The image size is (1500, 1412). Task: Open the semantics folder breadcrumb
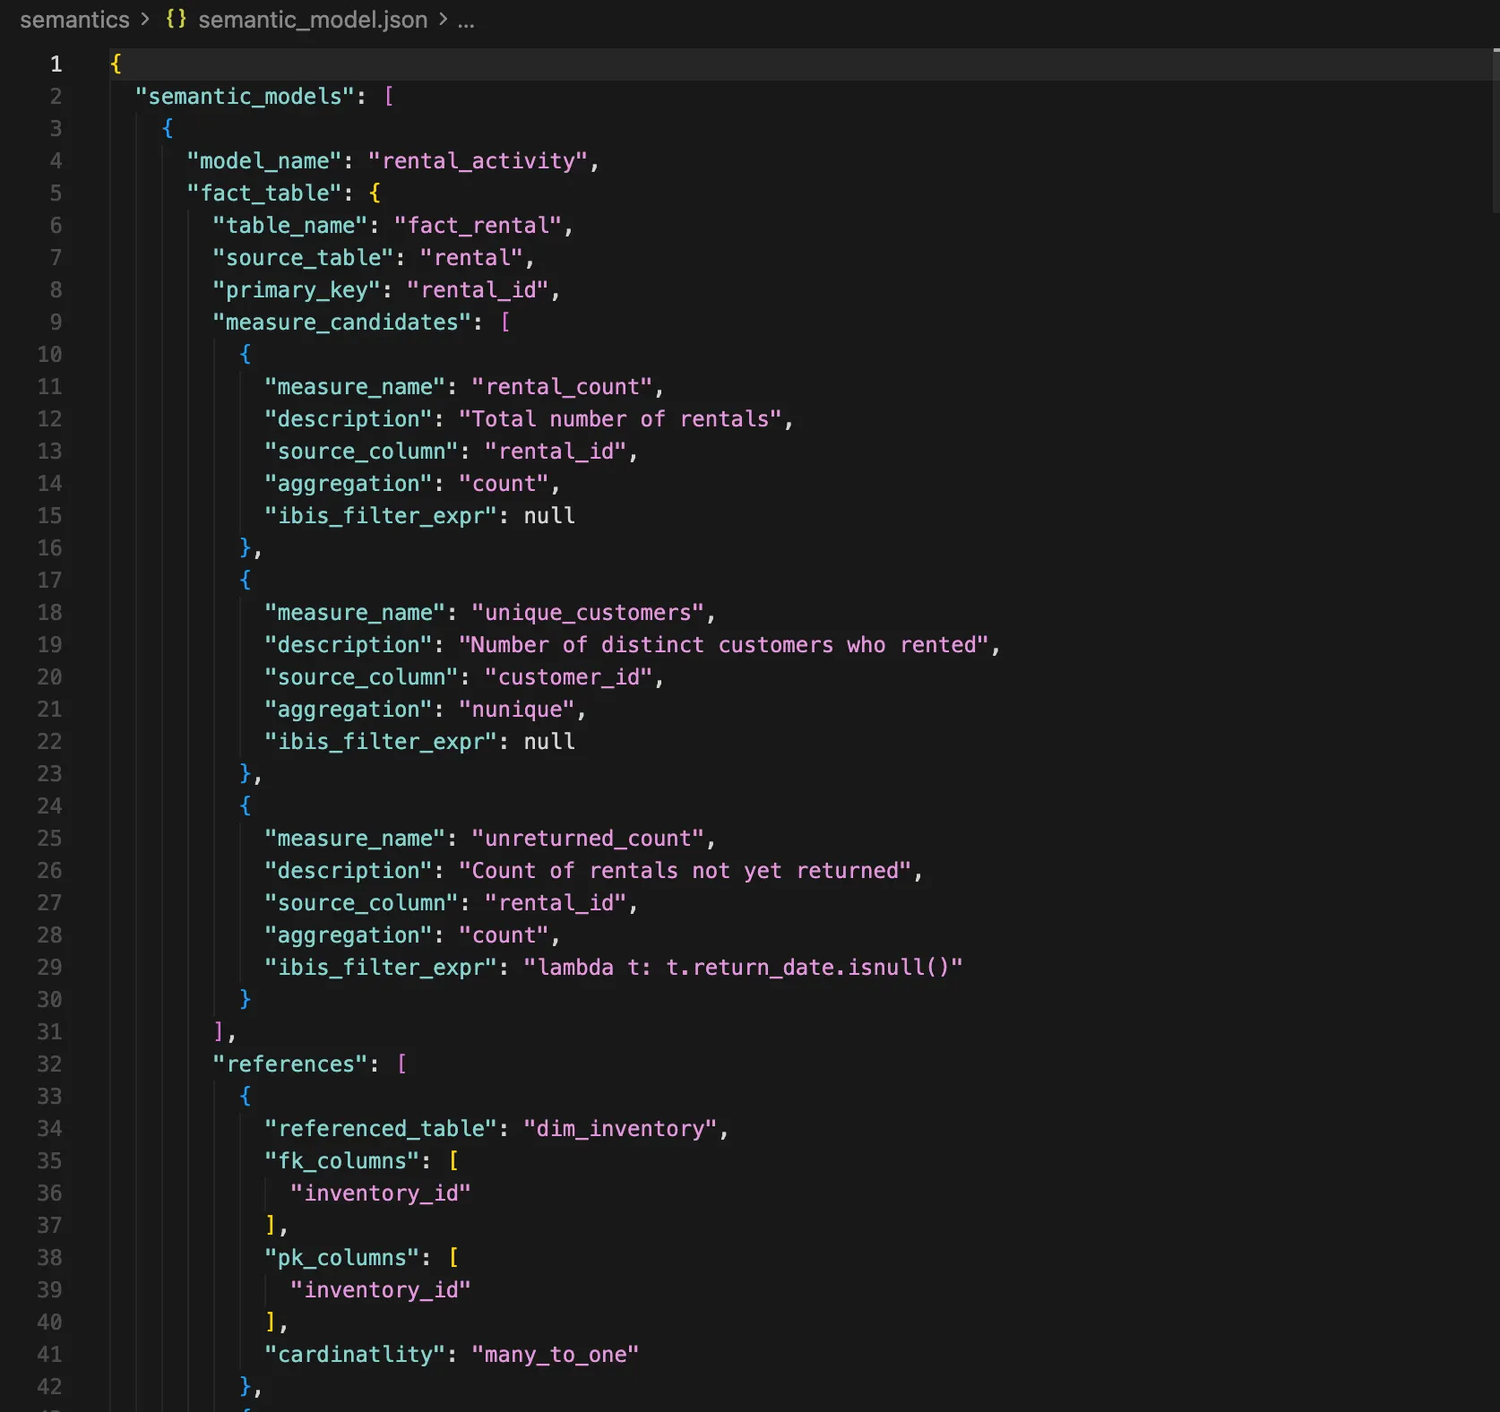75,19
